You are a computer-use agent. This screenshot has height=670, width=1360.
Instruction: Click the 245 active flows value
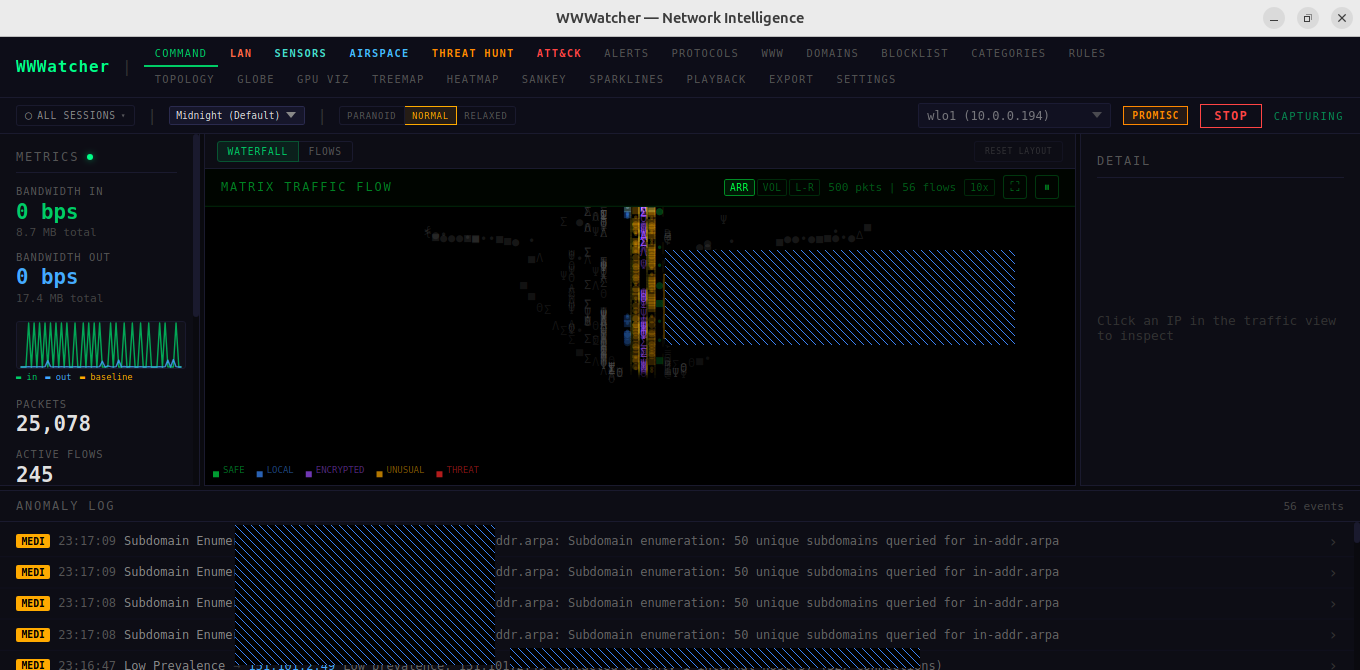pos(35,475)
